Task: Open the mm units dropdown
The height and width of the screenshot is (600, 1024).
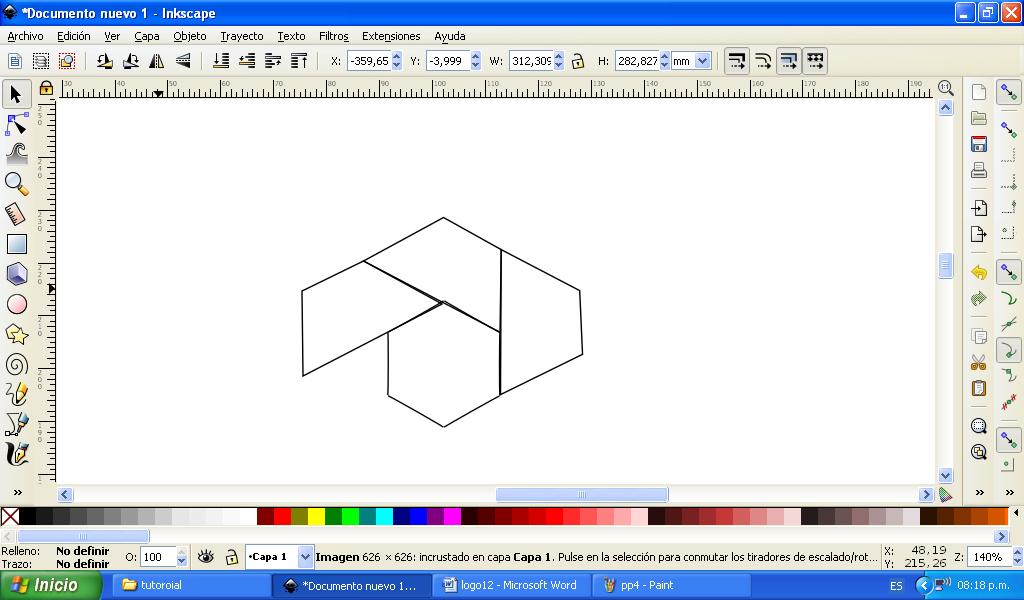Action: [x=702, y=61]
